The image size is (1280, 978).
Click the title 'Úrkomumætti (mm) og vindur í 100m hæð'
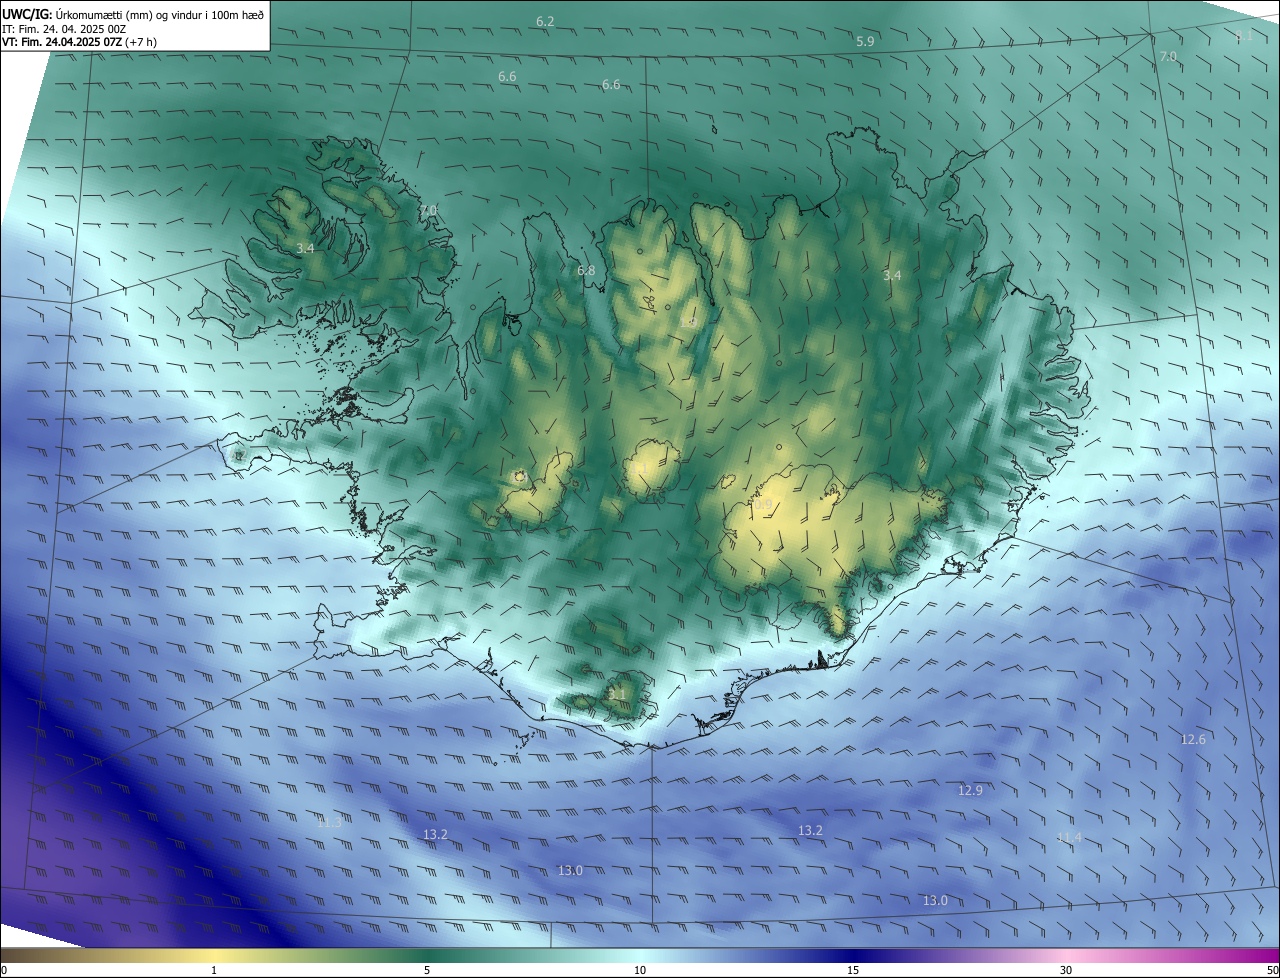coord(159,15)
